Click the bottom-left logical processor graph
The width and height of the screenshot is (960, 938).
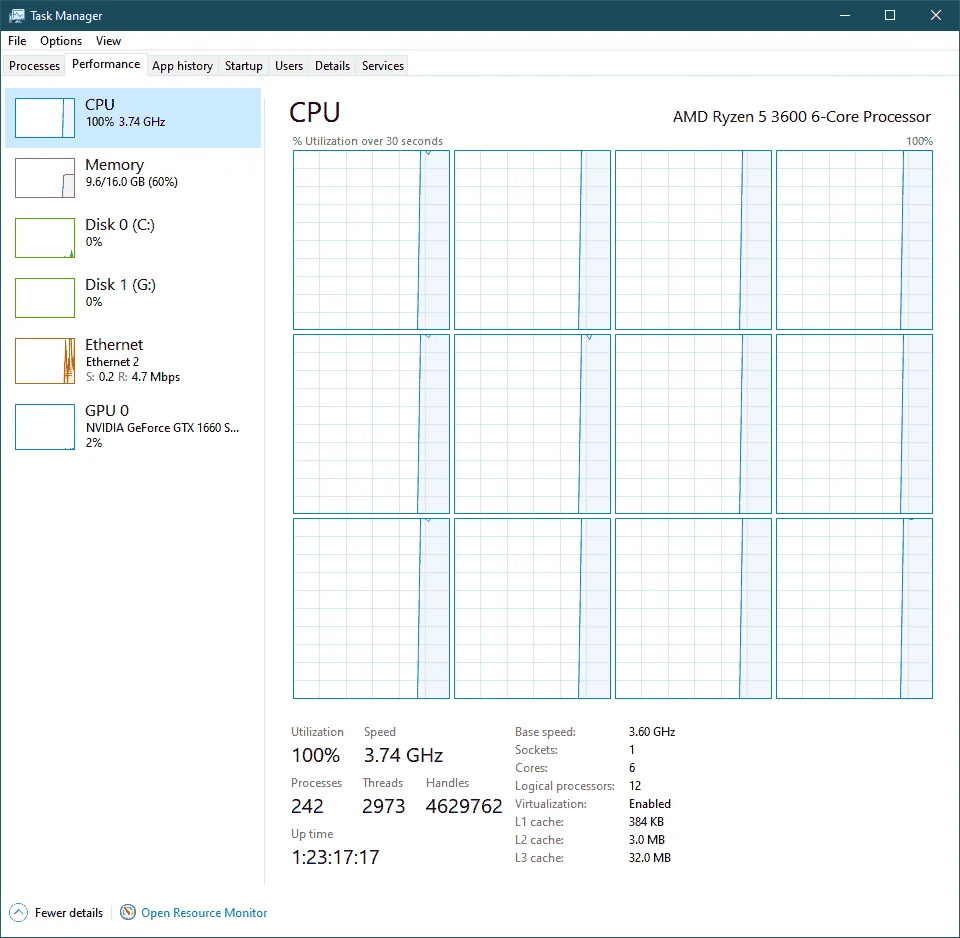pyautogui.click(x=371, y=609)
